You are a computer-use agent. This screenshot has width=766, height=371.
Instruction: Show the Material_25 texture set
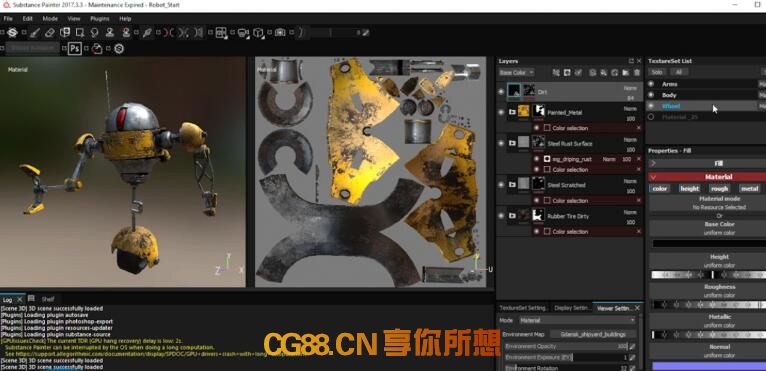[x=651, y=117]
